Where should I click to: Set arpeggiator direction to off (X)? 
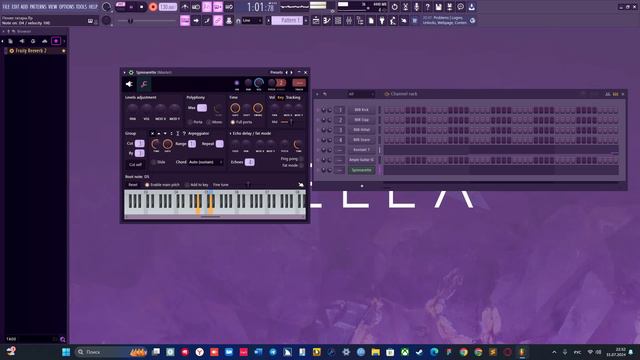click(152, 133)
